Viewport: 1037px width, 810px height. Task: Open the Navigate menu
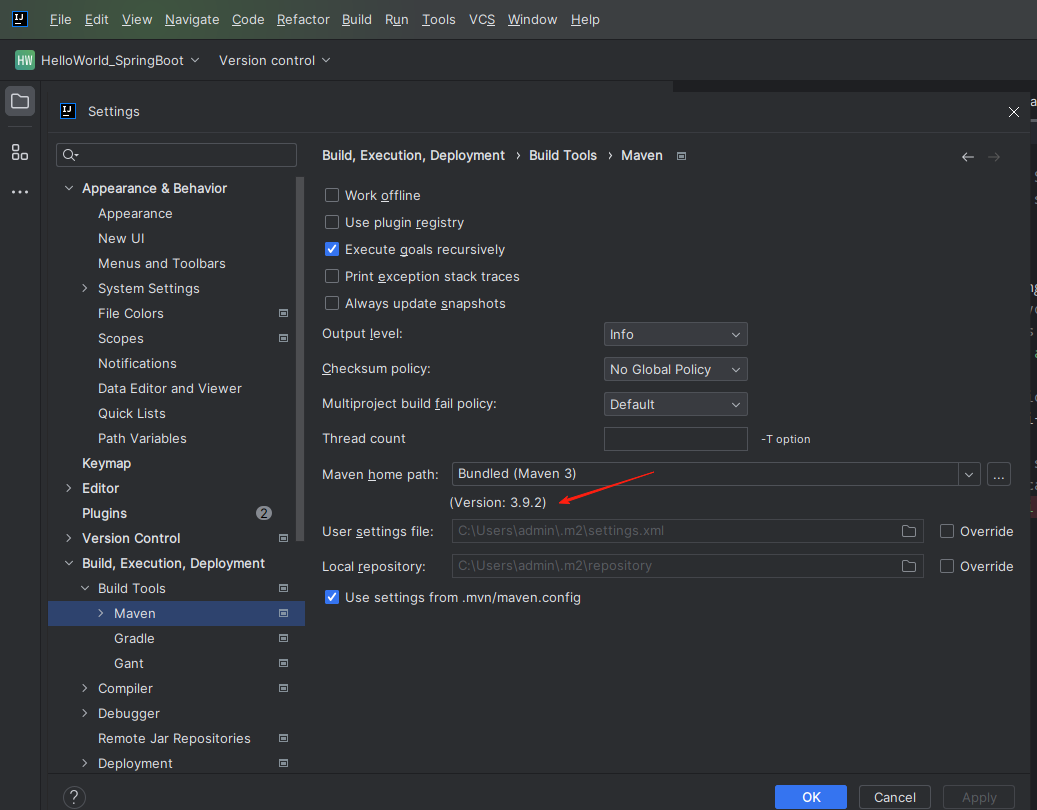click(x=192, y=19)
